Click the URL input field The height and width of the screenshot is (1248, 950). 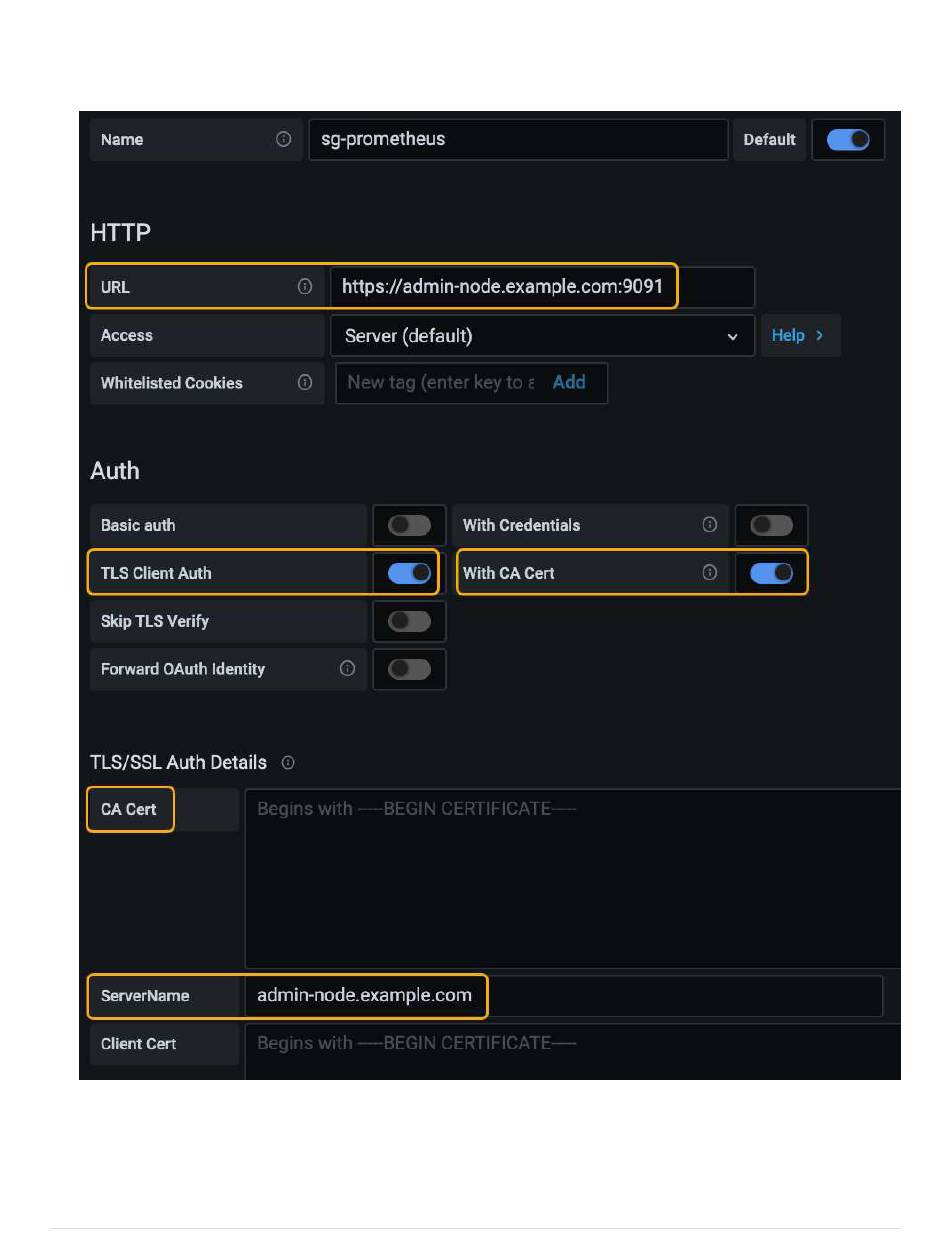point(542,287)
